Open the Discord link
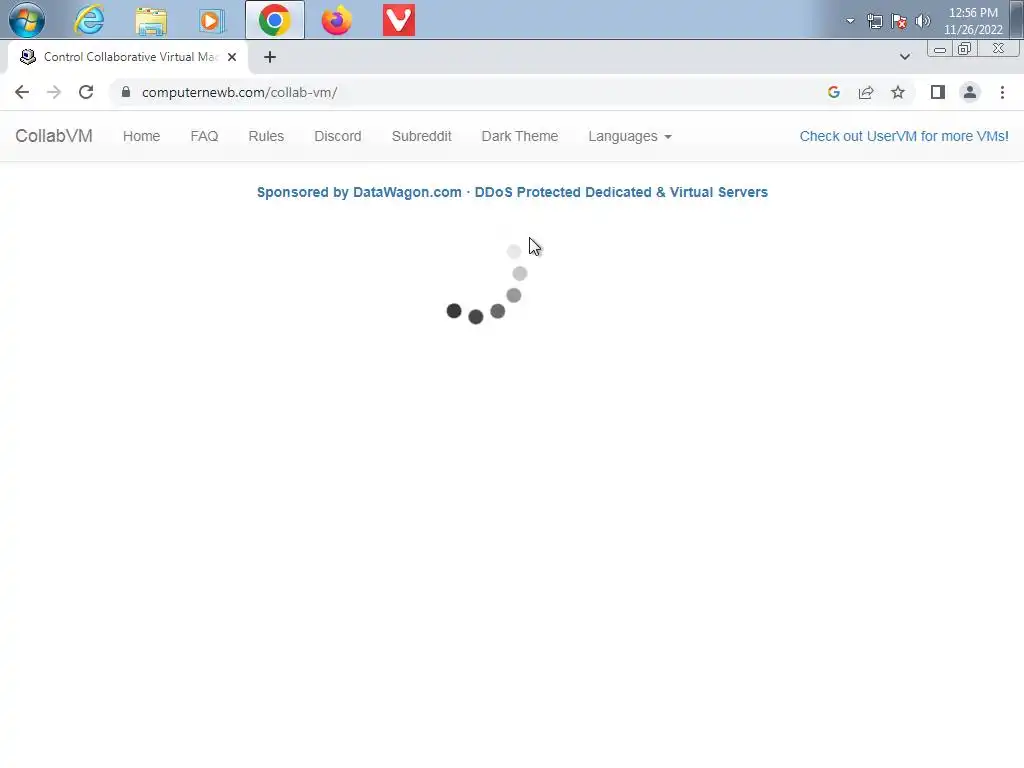The height and width of the screenshot is (768, 1024). (x=338, y=136)
